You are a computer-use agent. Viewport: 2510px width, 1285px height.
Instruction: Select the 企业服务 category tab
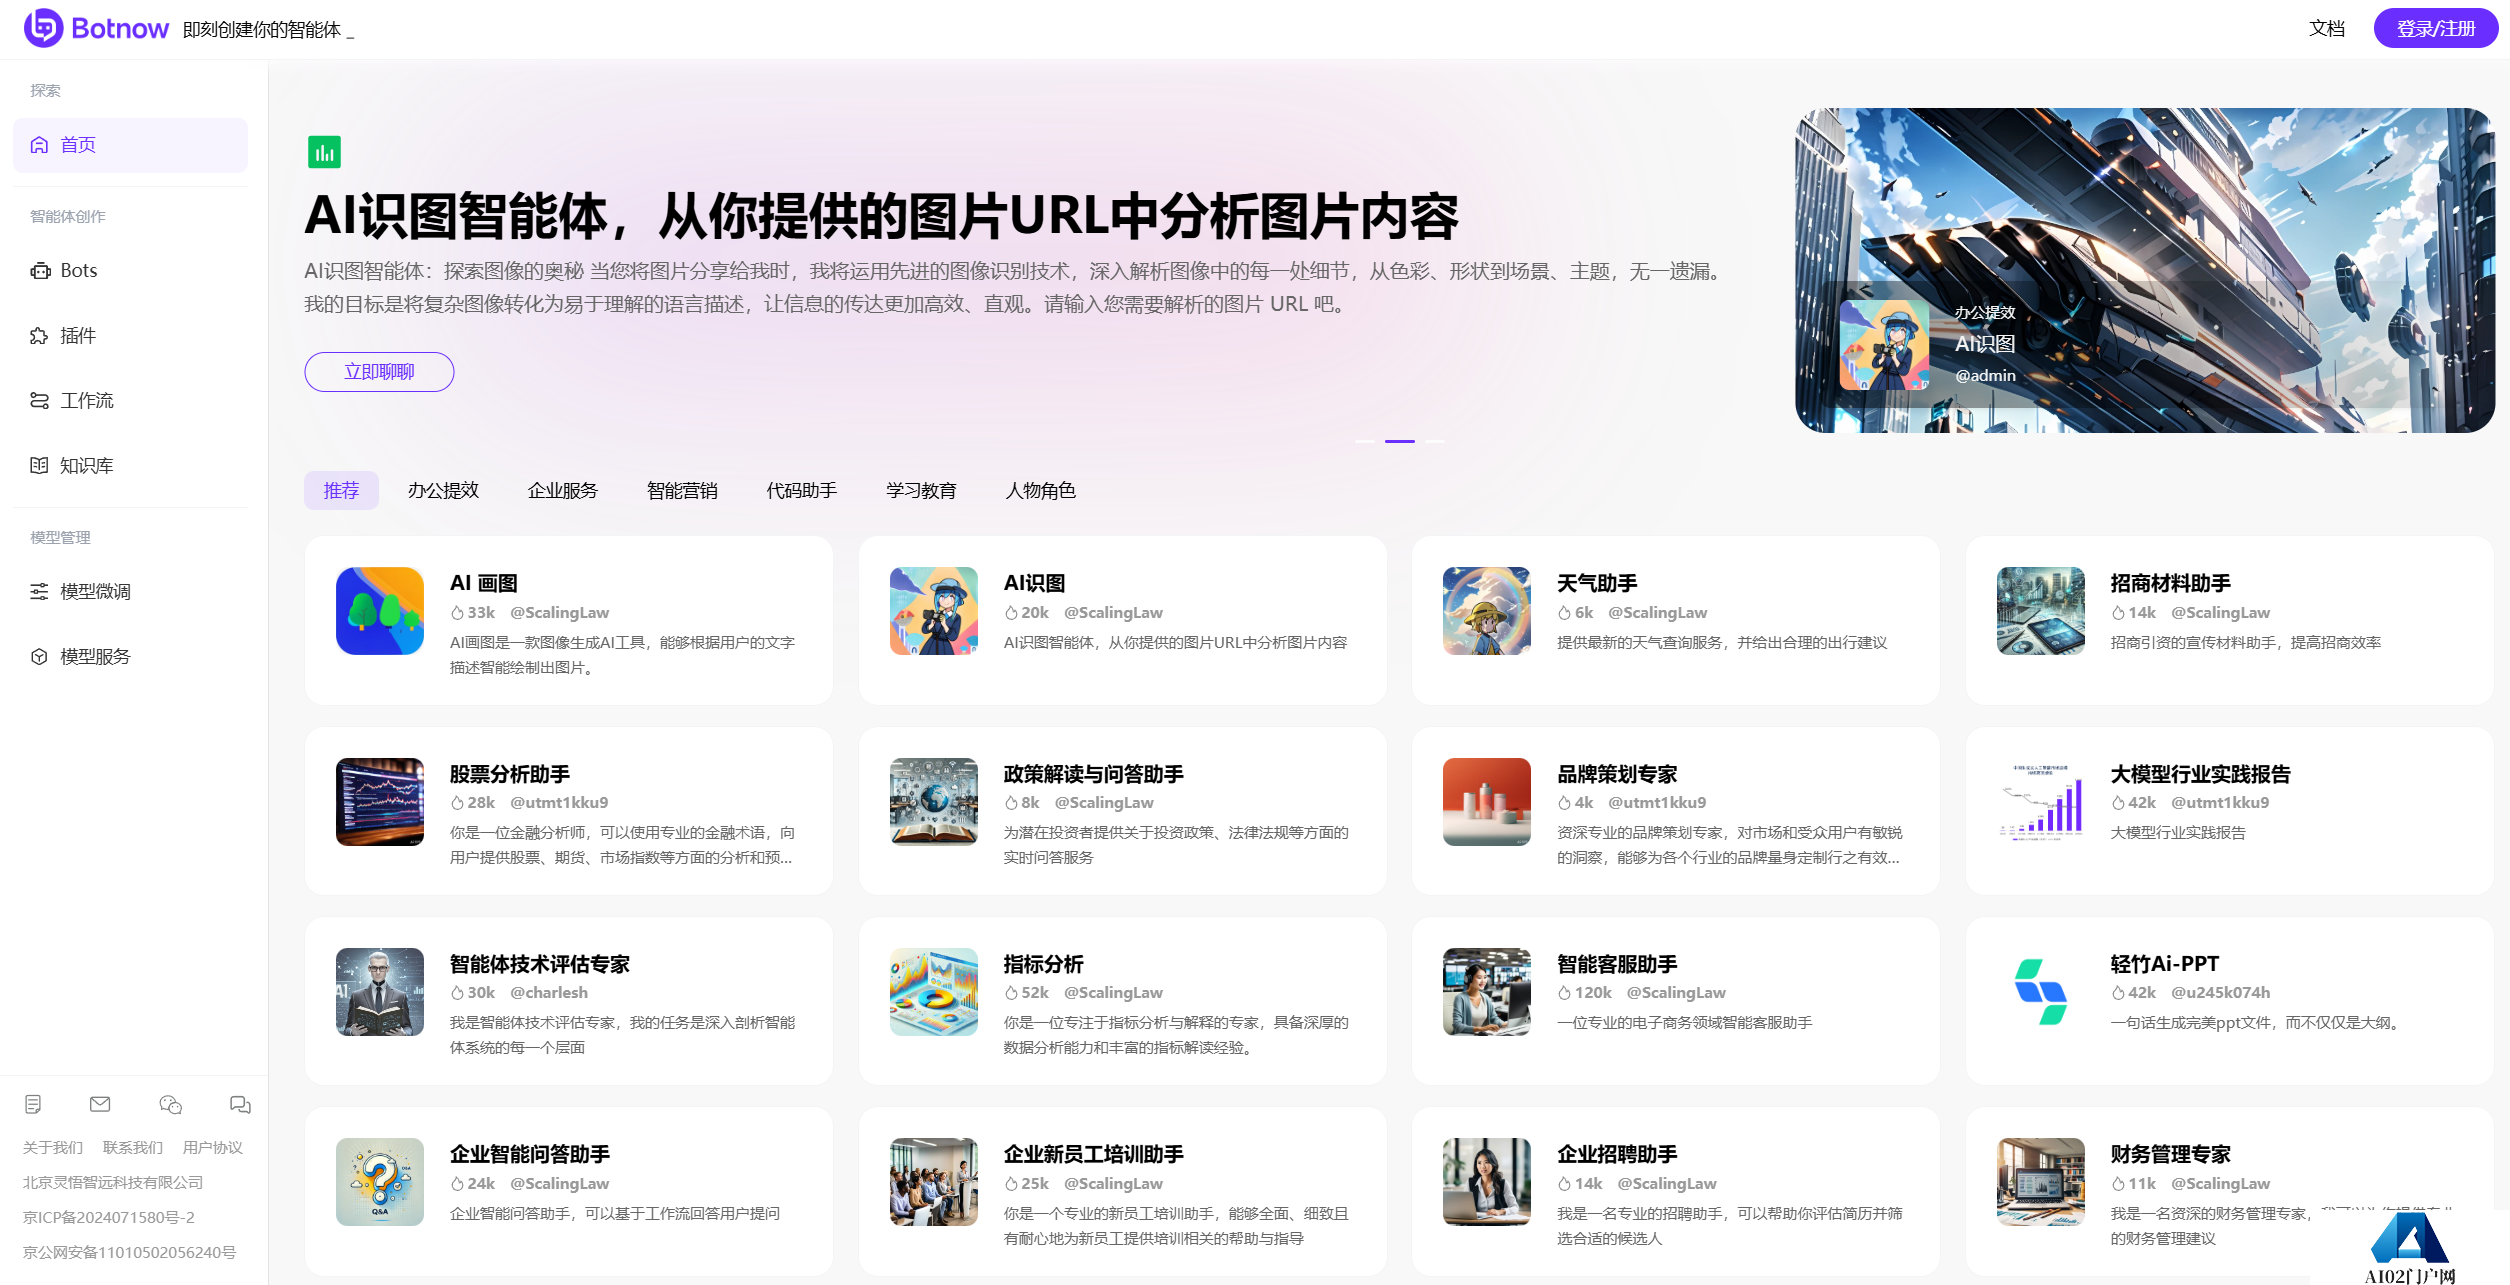pyautogui.click(x=563, y=490)
